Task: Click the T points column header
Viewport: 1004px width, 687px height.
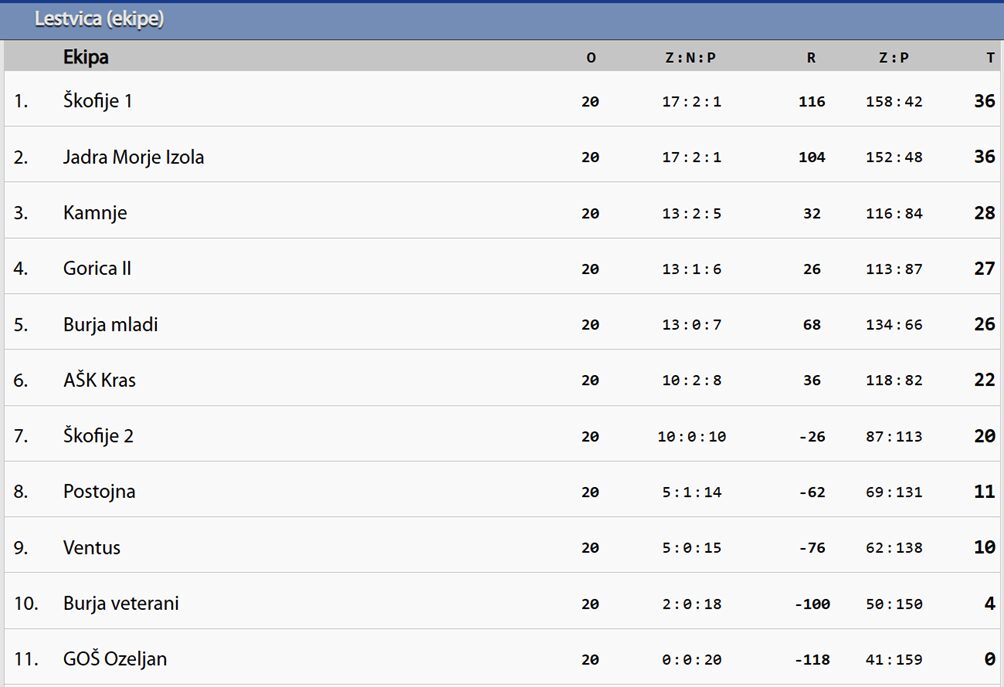Action: [990, 58]
